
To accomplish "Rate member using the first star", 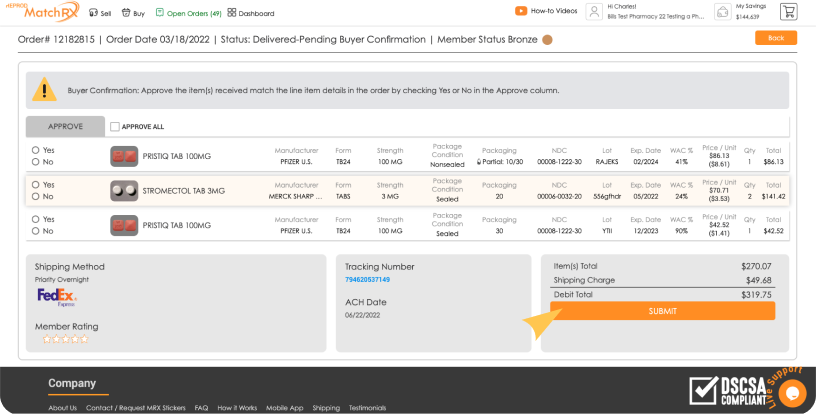I will tap(46, 339).
